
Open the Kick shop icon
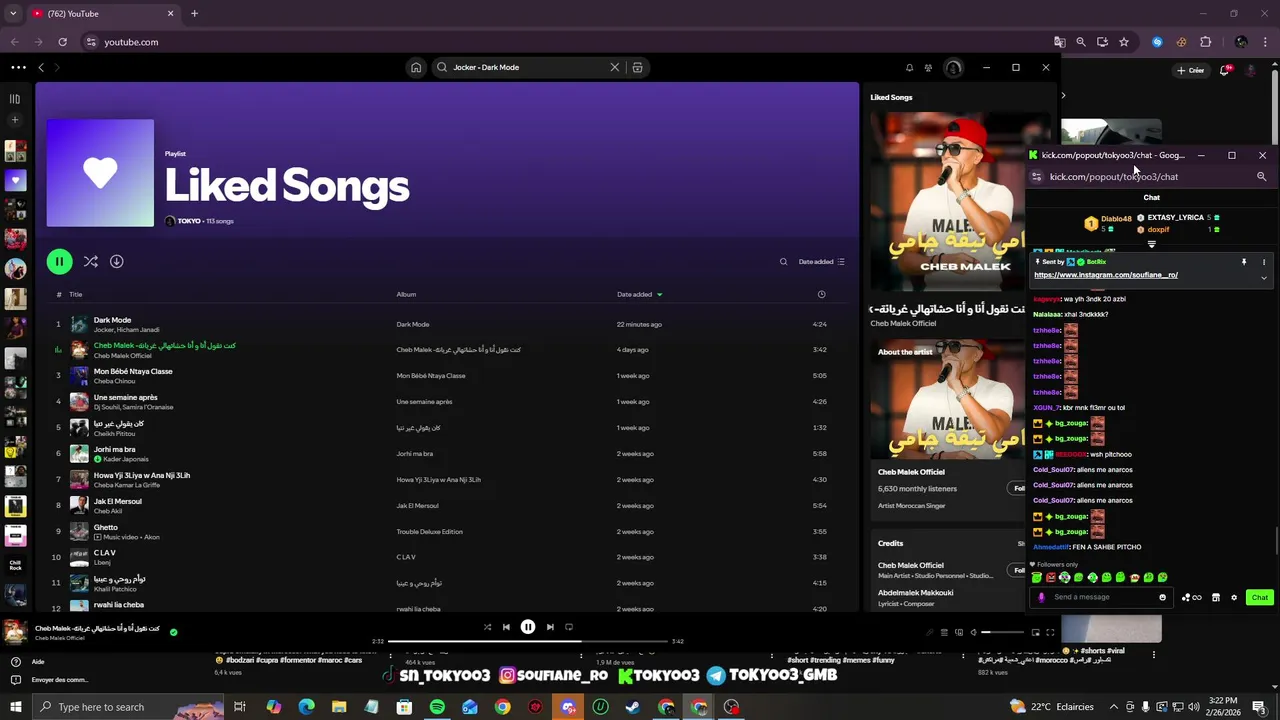point(1216,597)
